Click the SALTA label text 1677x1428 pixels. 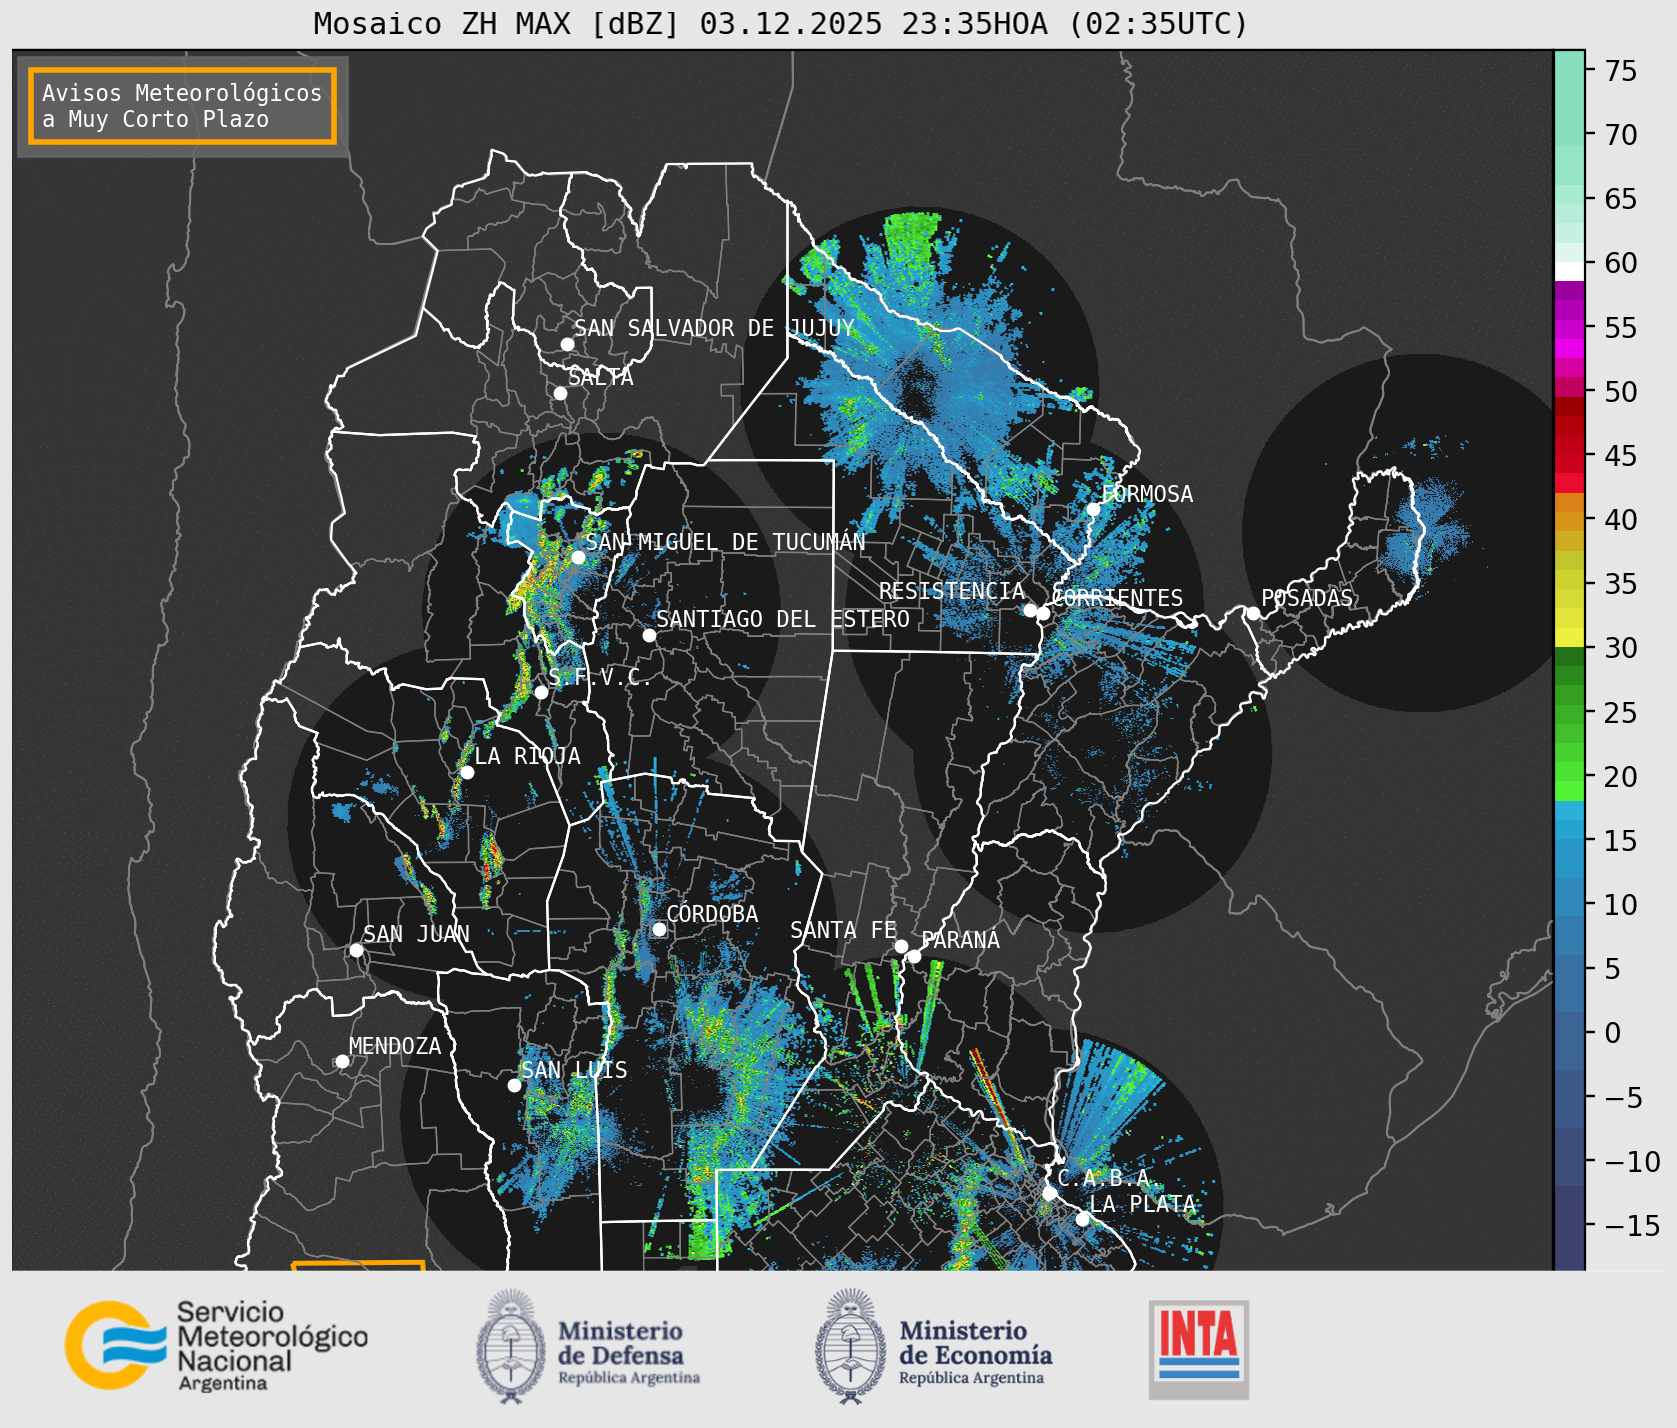click(601, 377)
